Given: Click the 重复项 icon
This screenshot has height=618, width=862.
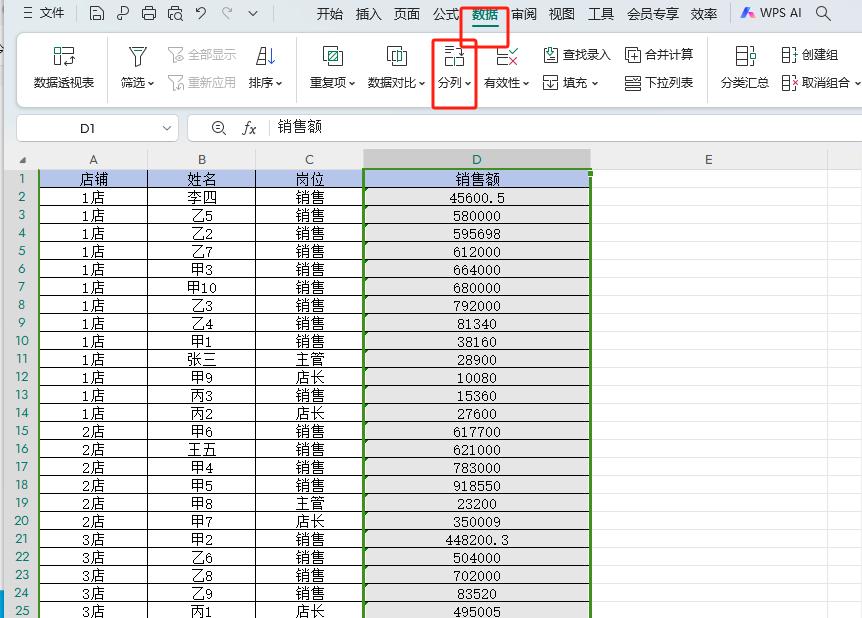Looking at the screenshot, I should (332, 56).
